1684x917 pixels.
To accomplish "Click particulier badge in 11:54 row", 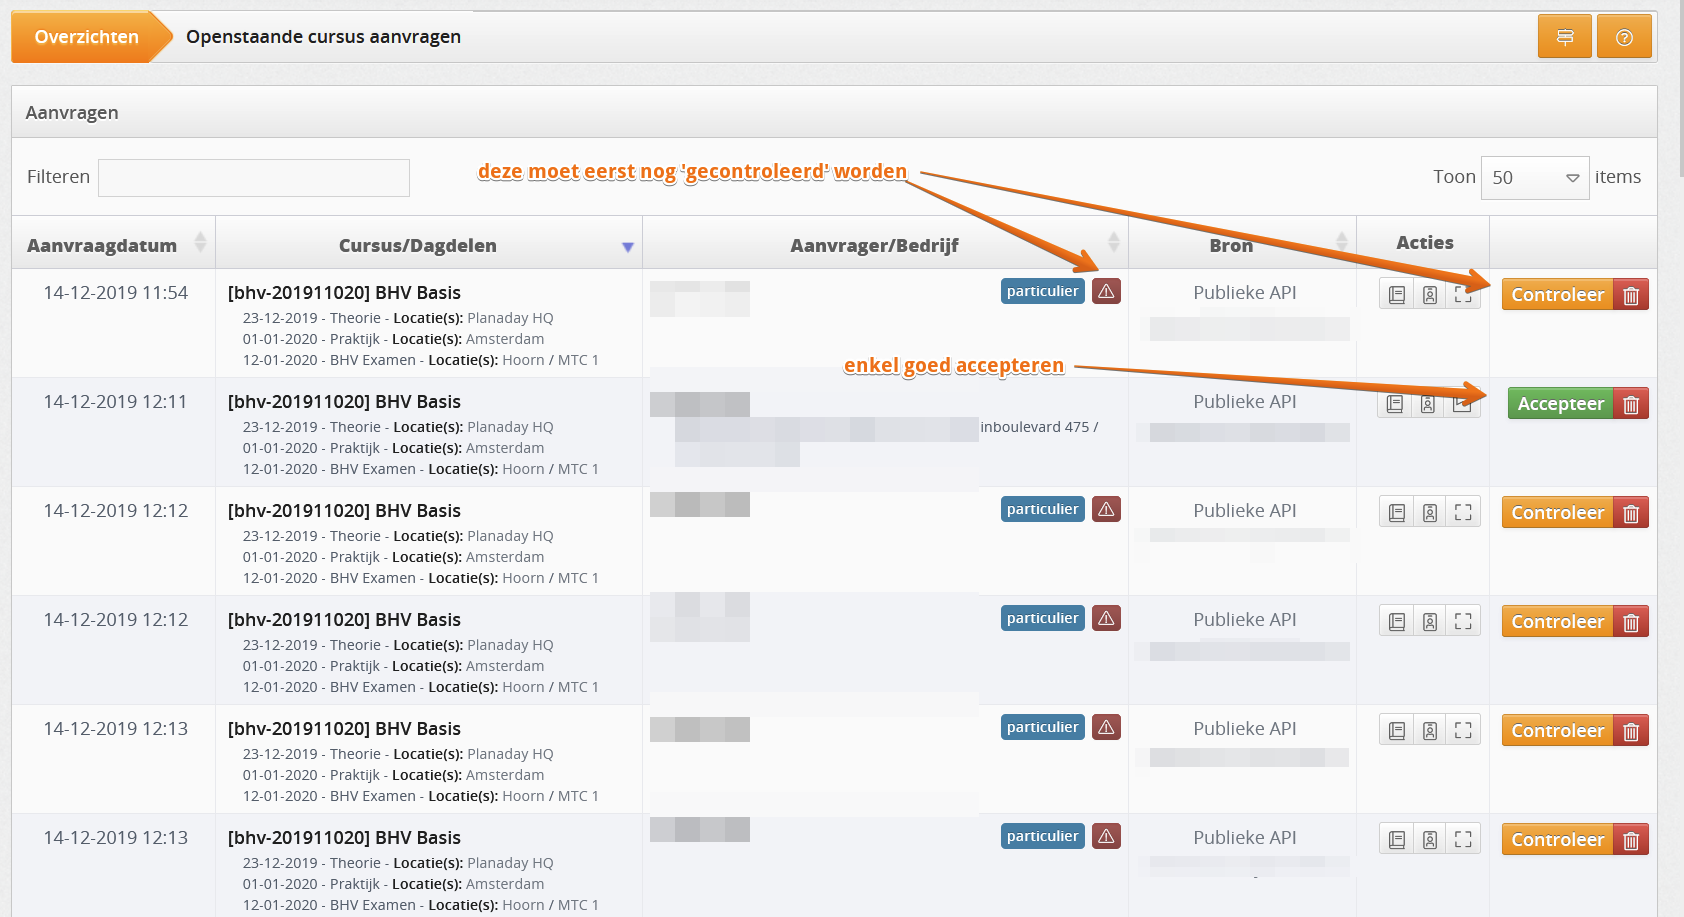I will pos(1043,291).
